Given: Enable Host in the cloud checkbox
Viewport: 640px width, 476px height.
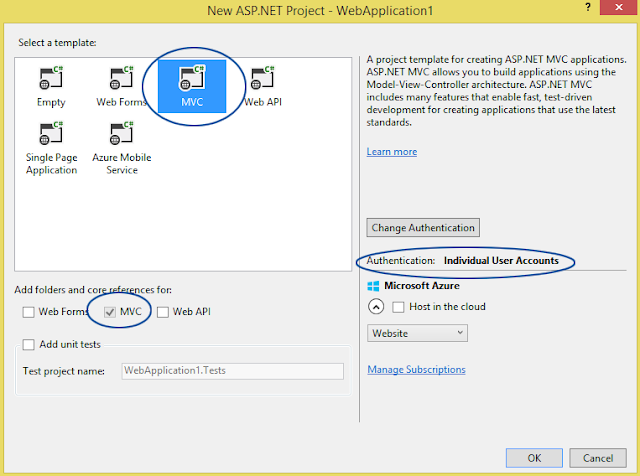Looking at the screenshot, I should click(x=398, y=307).
